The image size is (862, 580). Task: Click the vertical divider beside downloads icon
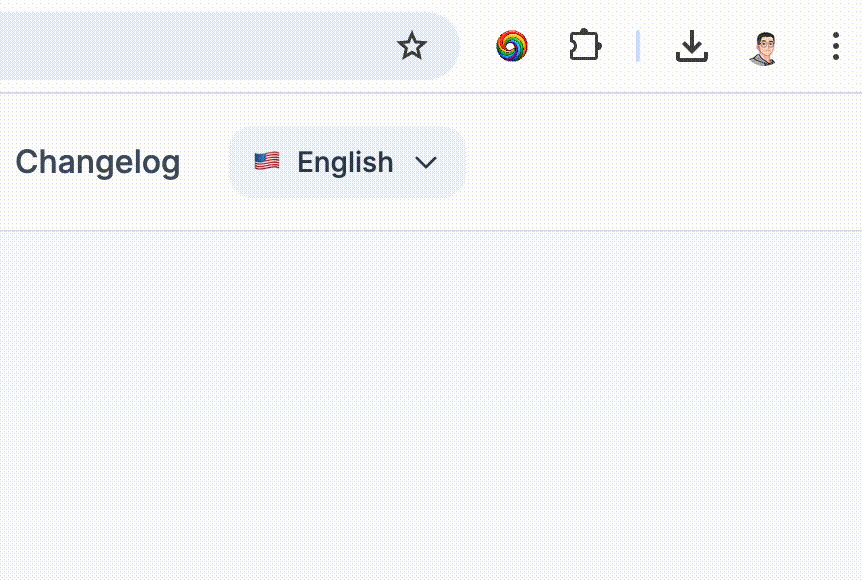[638, 46]
